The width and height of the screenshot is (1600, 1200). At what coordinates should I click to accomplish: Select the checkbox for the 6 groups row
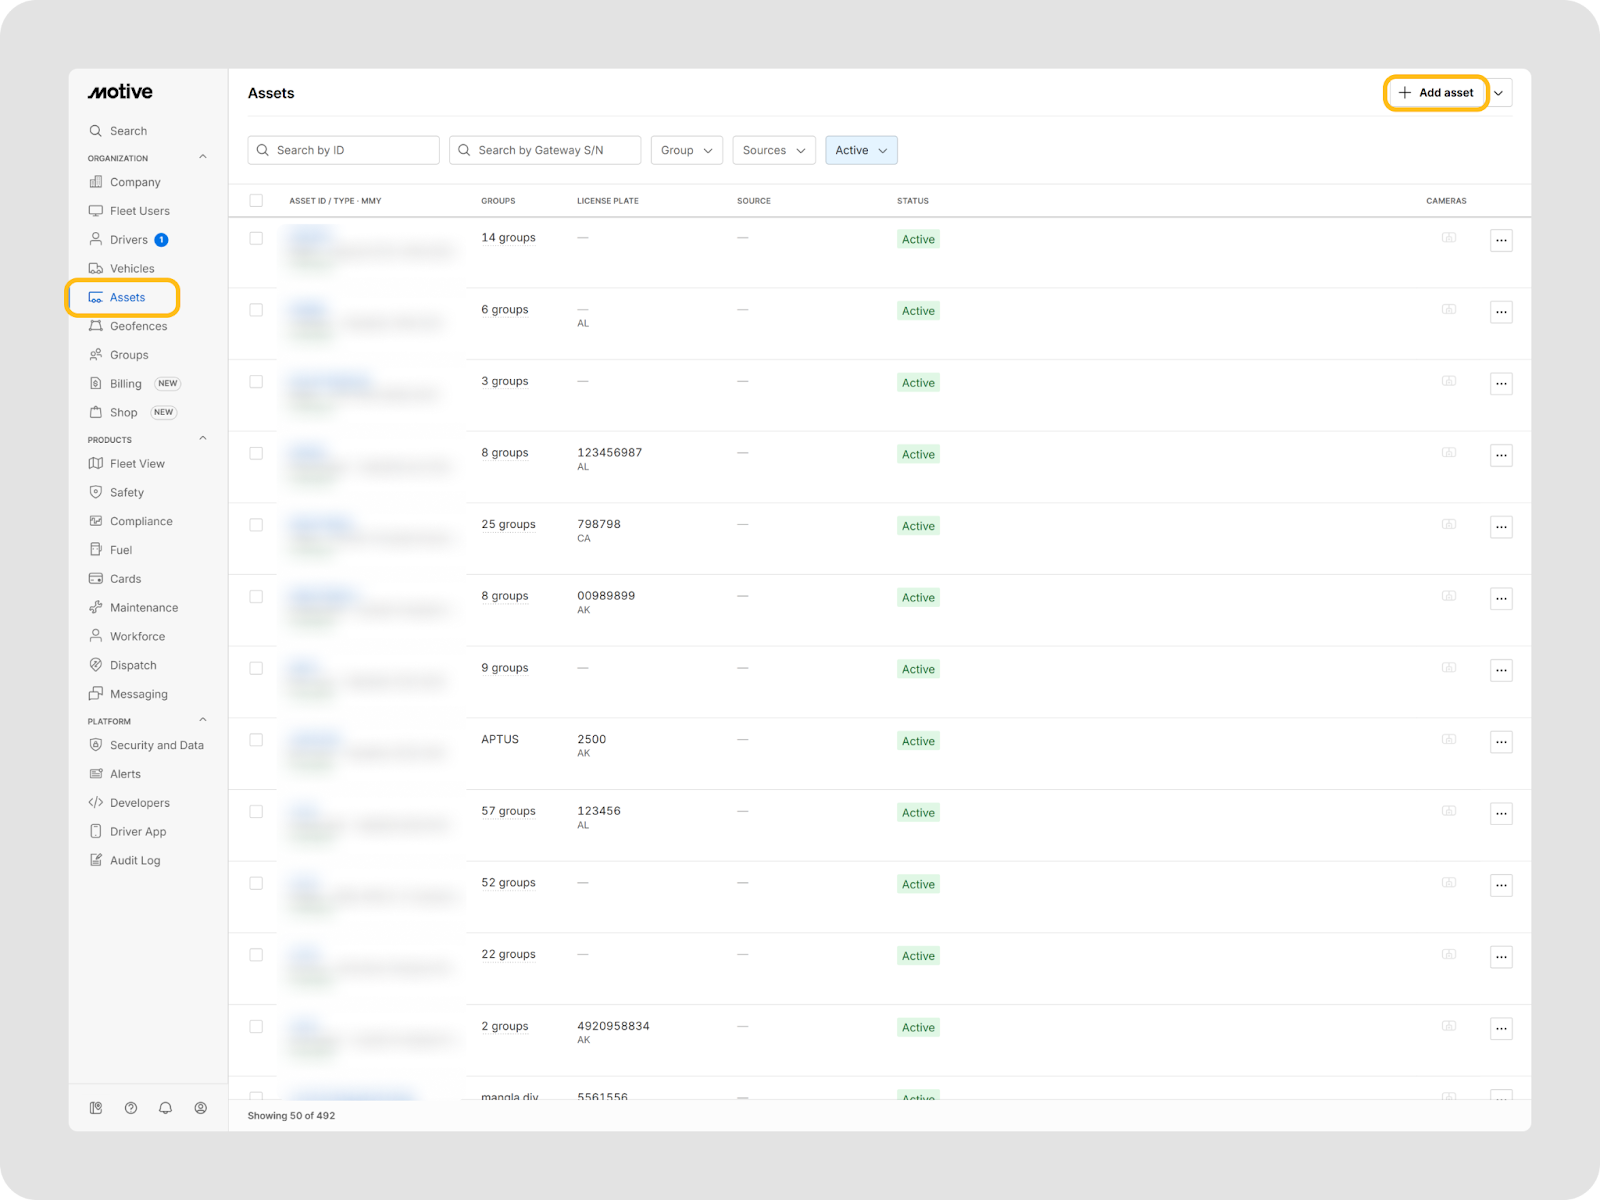(256, 310)
